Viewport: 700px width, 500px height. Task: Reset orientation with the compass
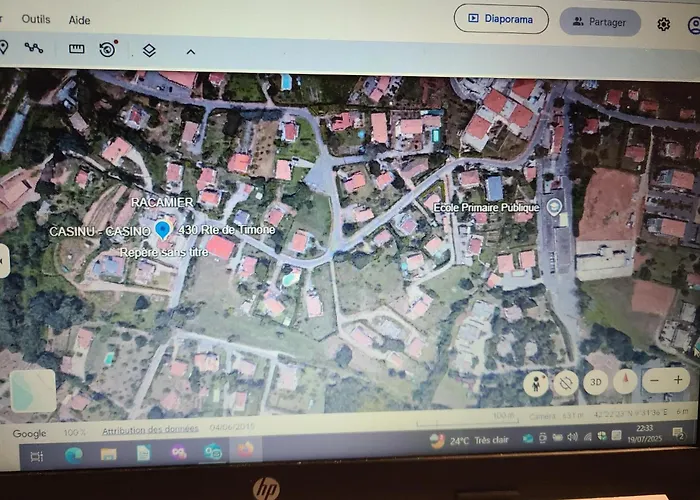pyautogui.click(x=624, y=381)
